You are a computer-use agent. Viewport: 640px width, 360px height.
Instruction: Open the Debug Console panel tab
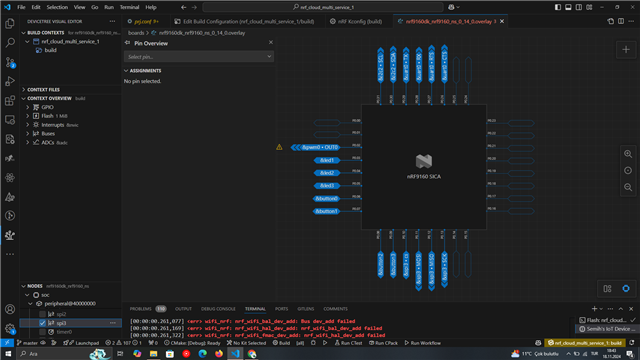click(218, 309)
